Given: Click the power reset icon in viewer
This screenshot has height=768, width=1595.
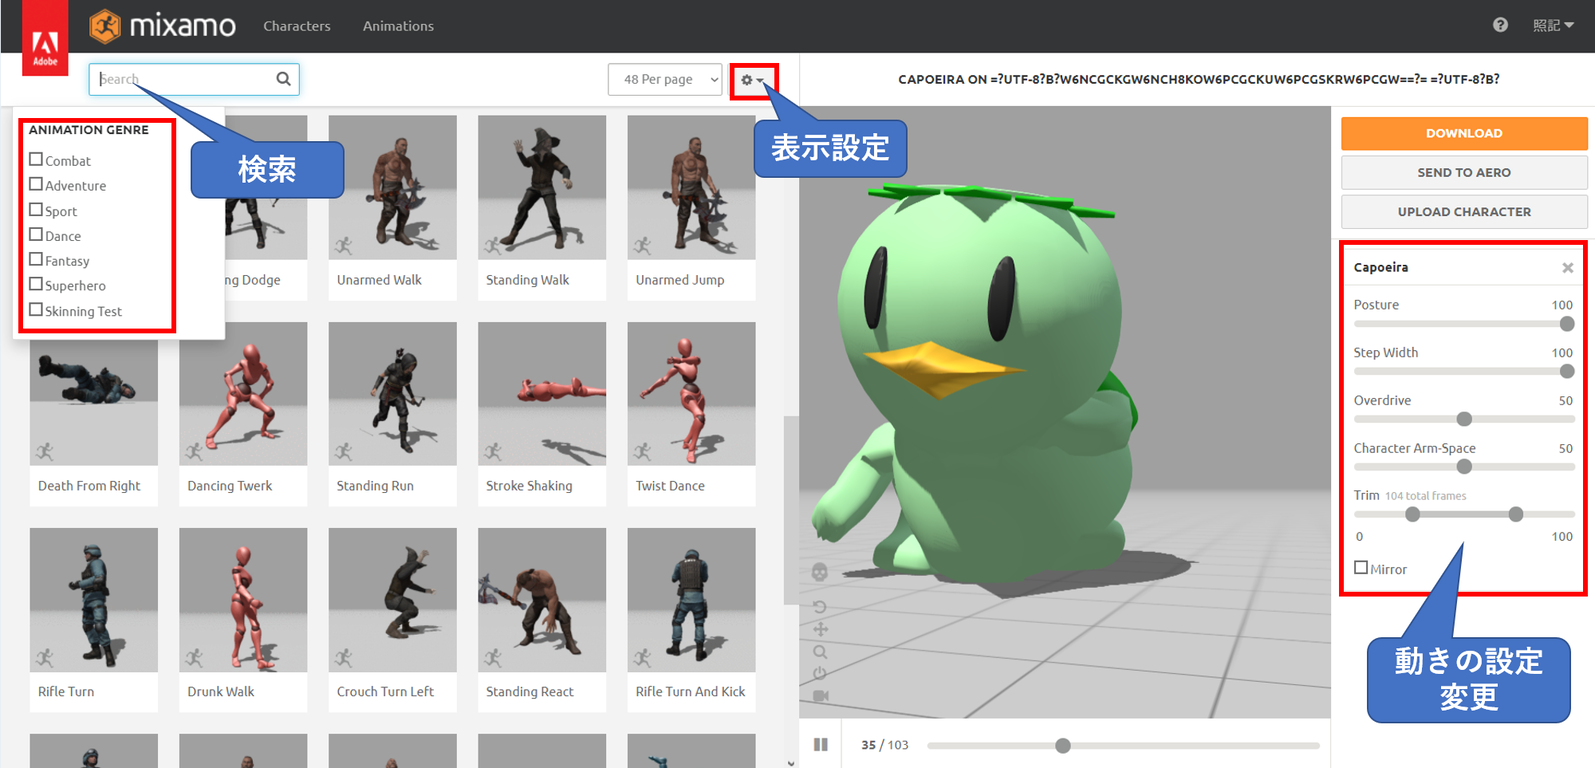Looking at the screenshot, I should coord(820,673).
